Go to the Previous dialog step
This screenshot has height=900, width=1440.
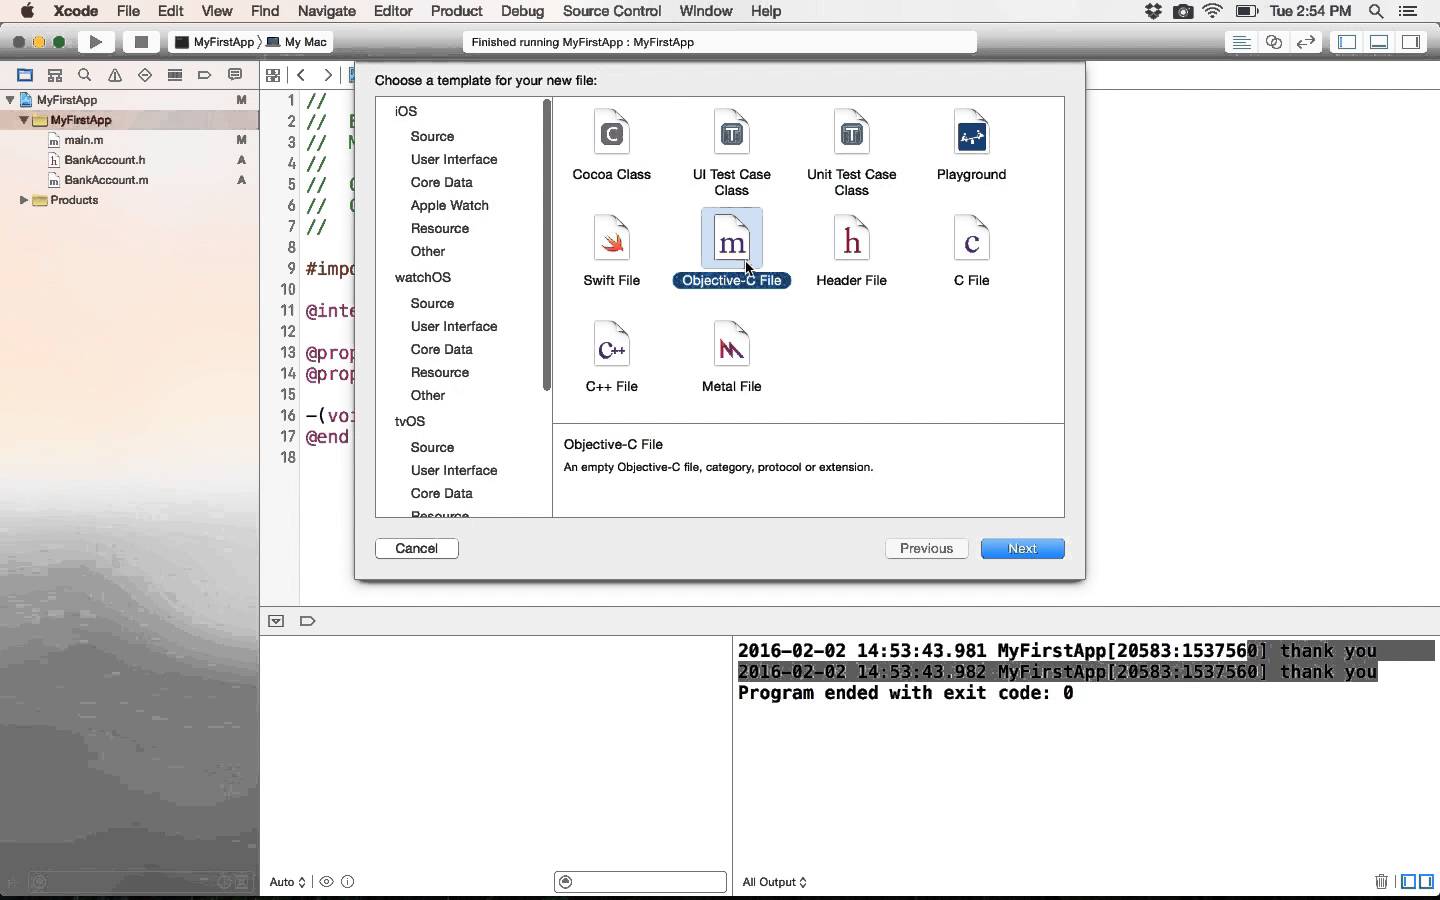coord(927,548)
